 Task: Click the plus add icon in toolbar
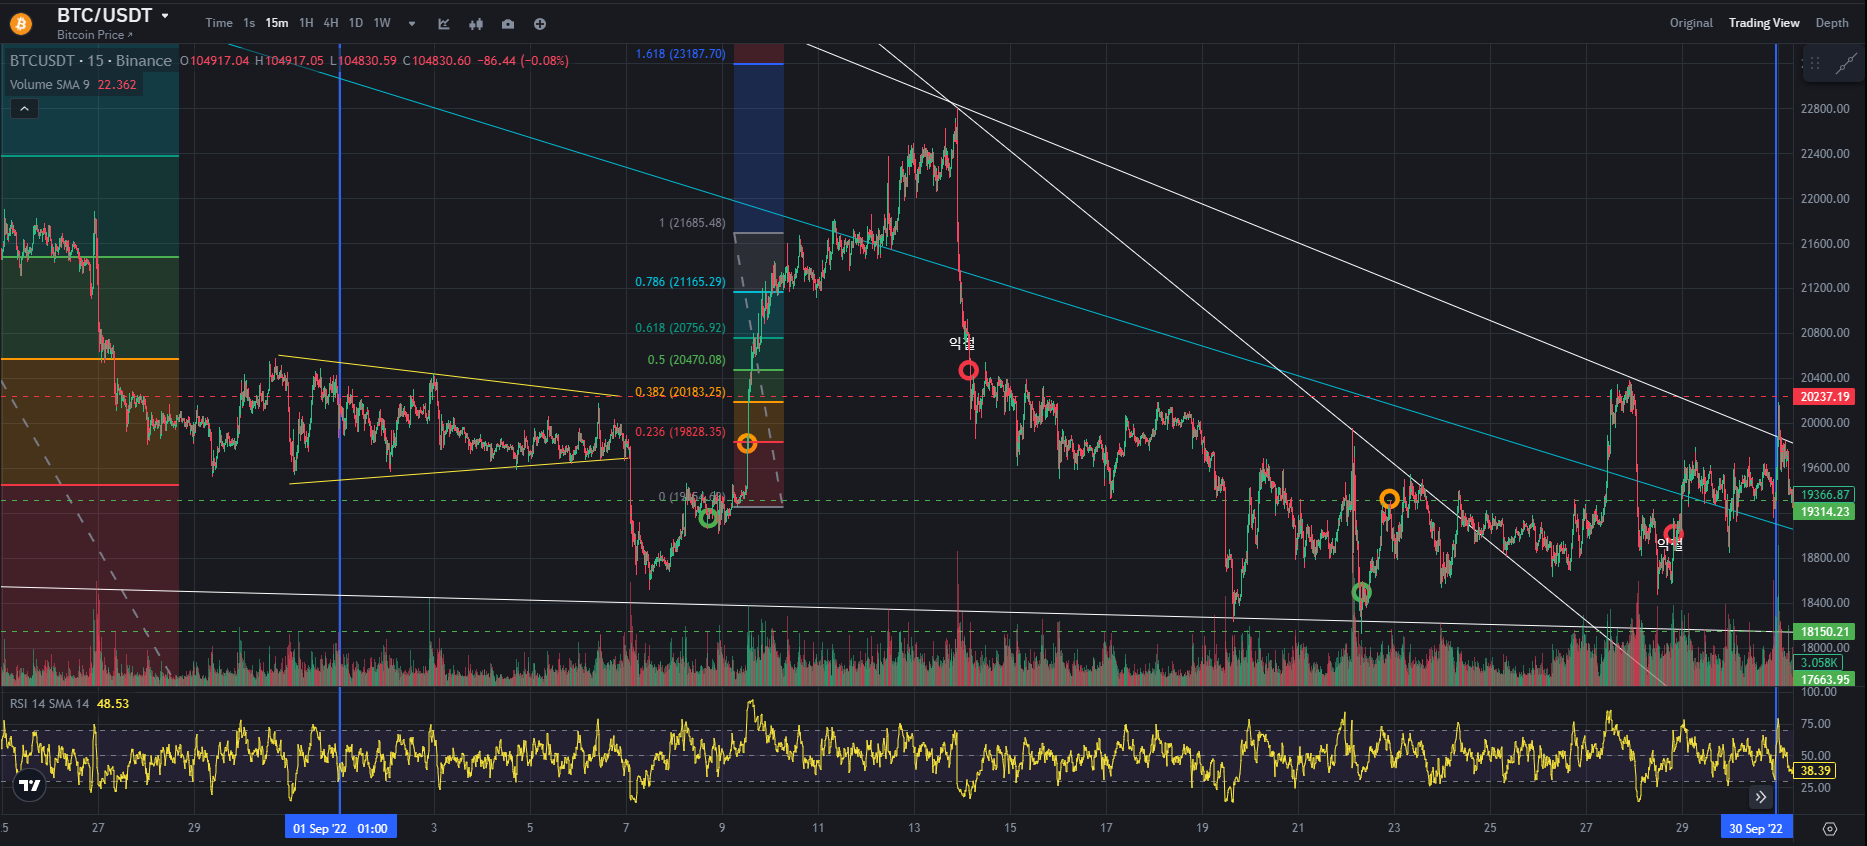(540, 24)
